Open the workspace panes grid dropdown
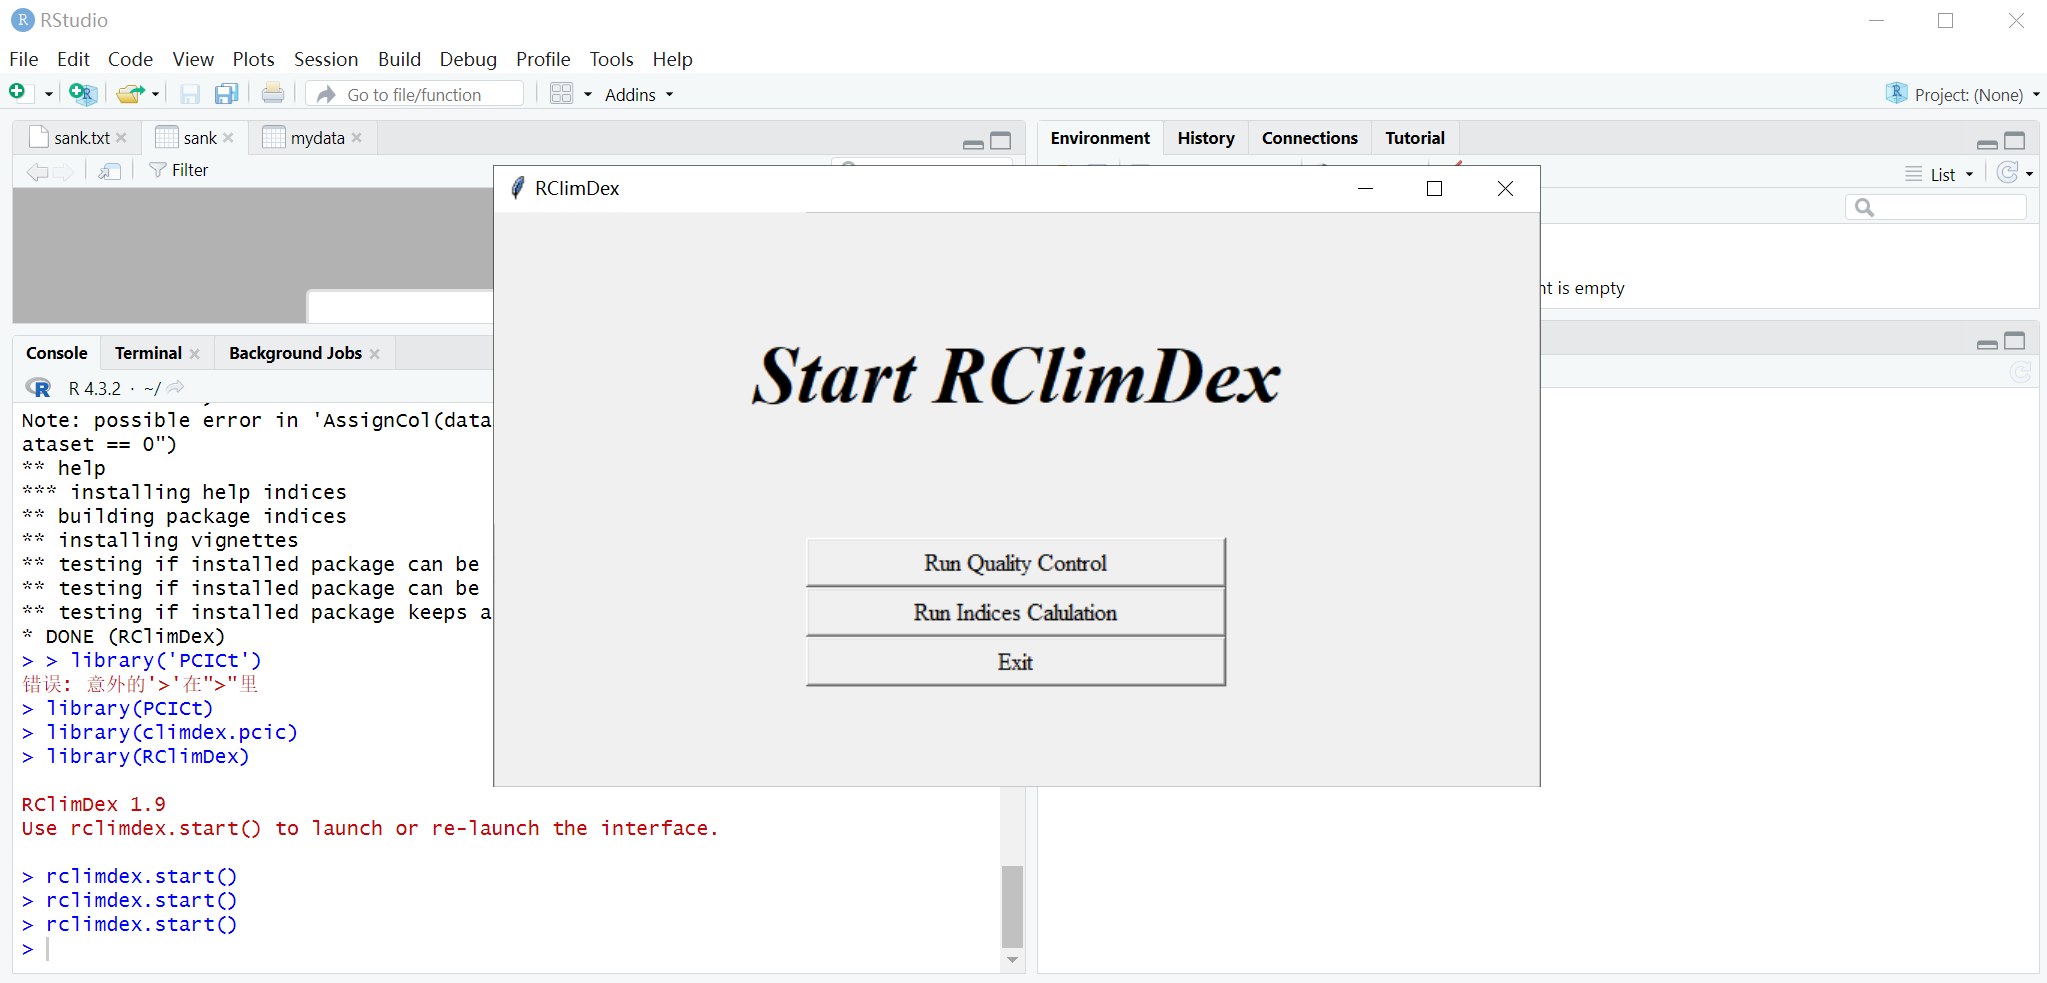 pos(570,94)
